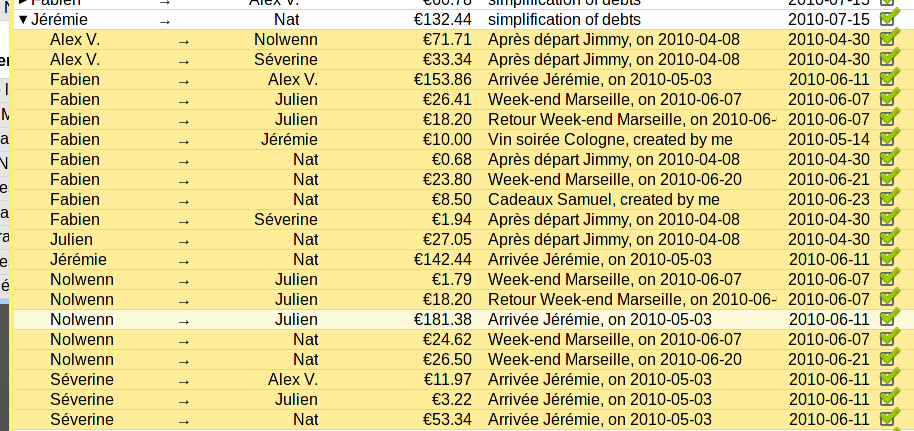Image resolution: width=914 pixels, height=431 pixels.
Task: Click arrow icon in Alex V. to Séverine row
Action: 184,61
